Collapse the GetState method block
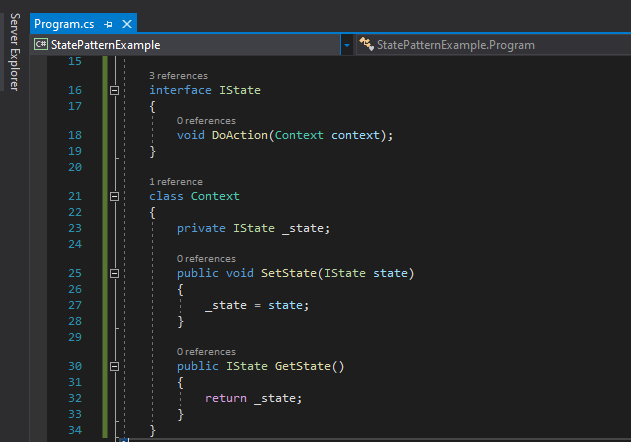The height and width of the screenshot is (442, 631). tap(114, 367)
